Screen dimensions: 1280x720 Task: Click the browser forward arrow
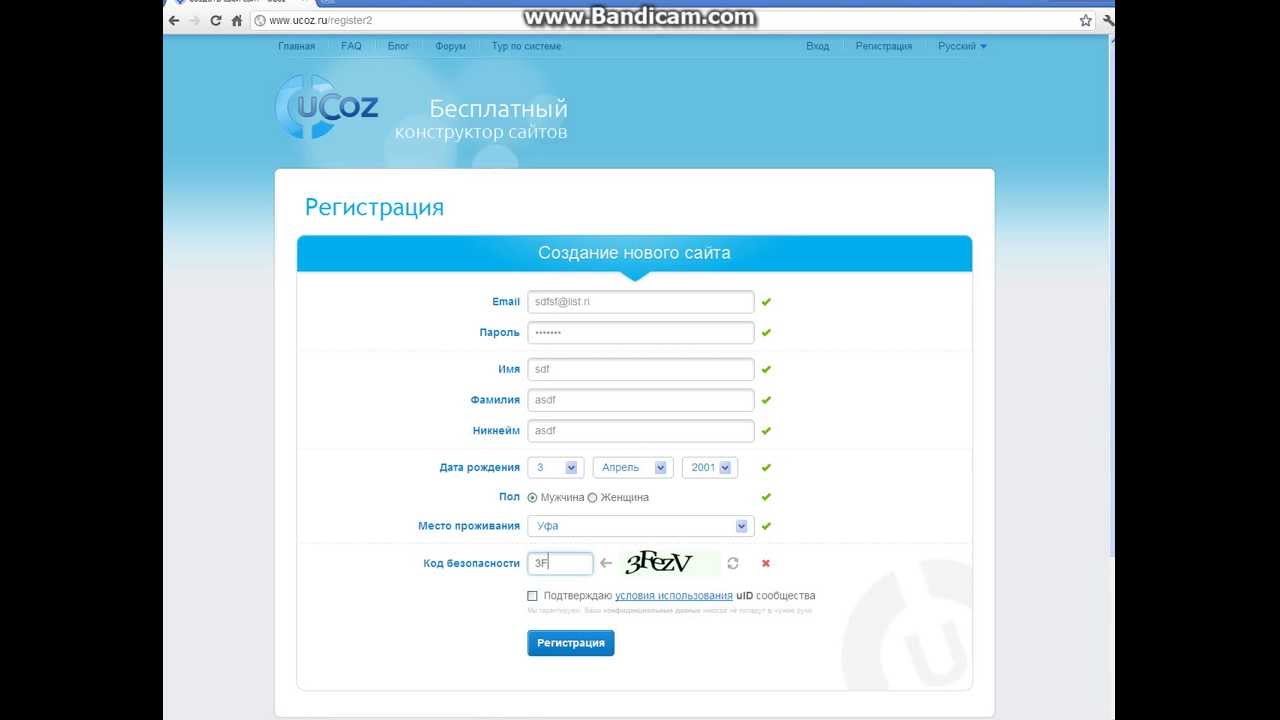194,20
